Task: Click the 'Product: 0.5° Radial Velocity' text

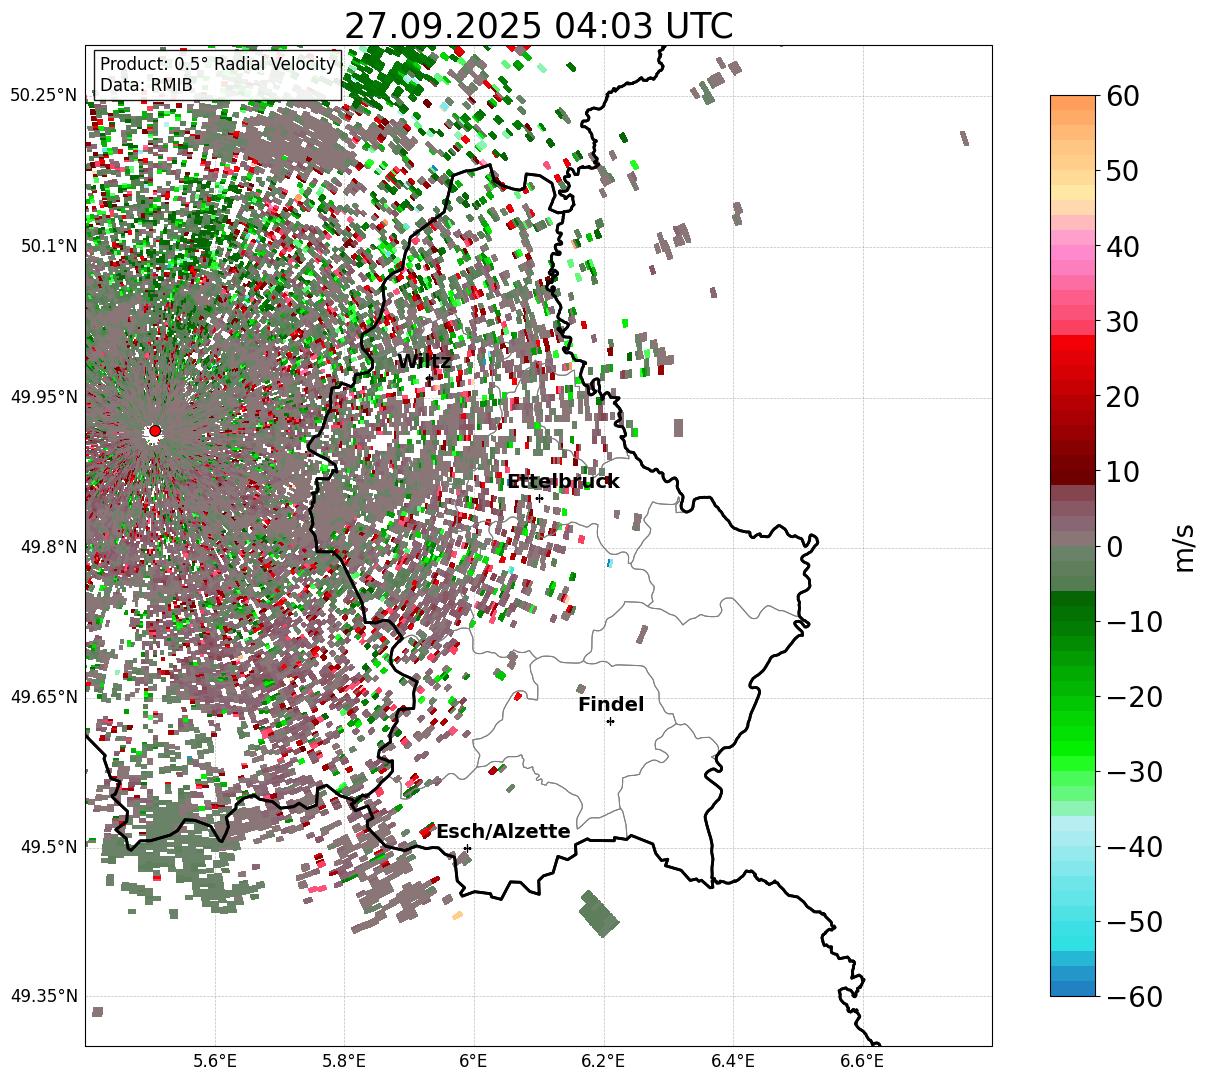Action: [x=218, y=64]
